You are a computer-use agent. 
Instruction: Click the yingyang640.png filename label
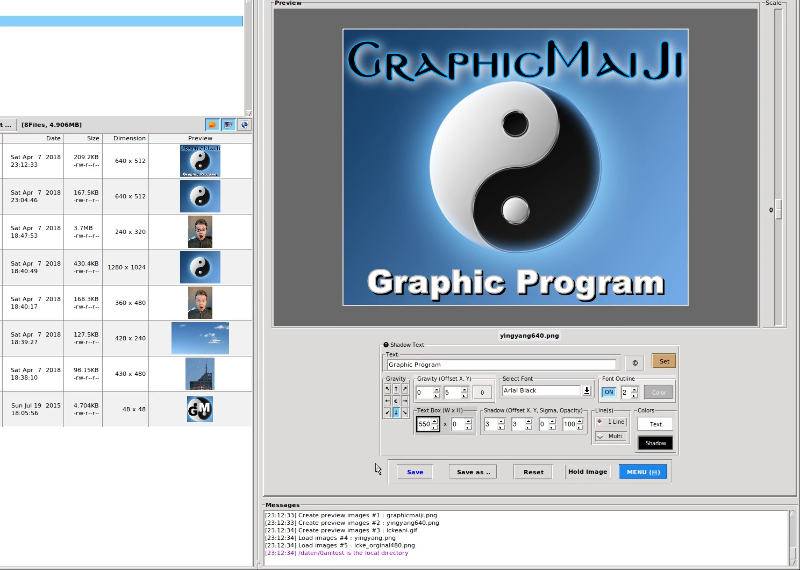click(530, 336)
